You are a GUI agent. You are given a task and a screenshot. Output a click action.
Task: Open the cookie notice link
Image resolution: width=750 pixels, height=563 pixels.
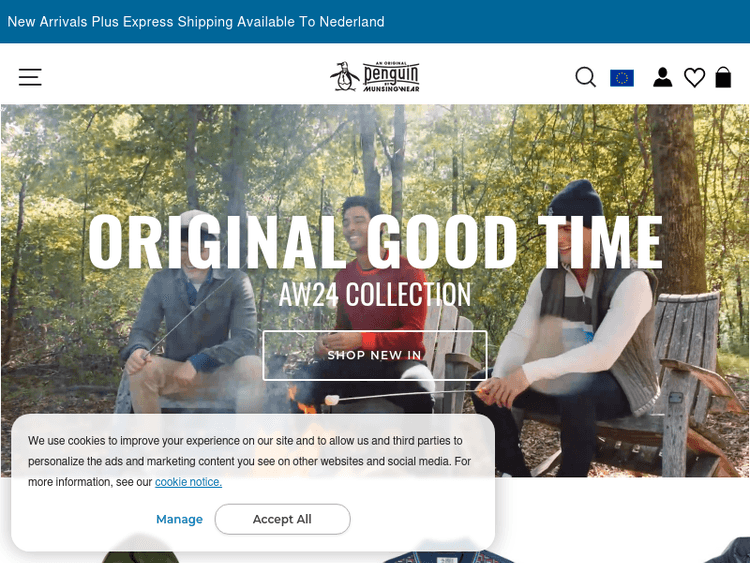(x=188, y=482)
